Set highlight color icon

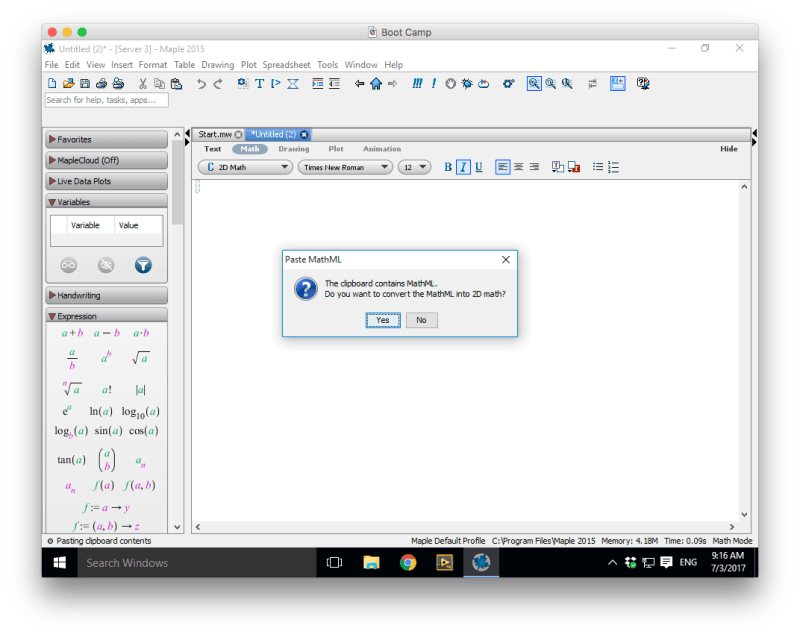click(574, 167)
